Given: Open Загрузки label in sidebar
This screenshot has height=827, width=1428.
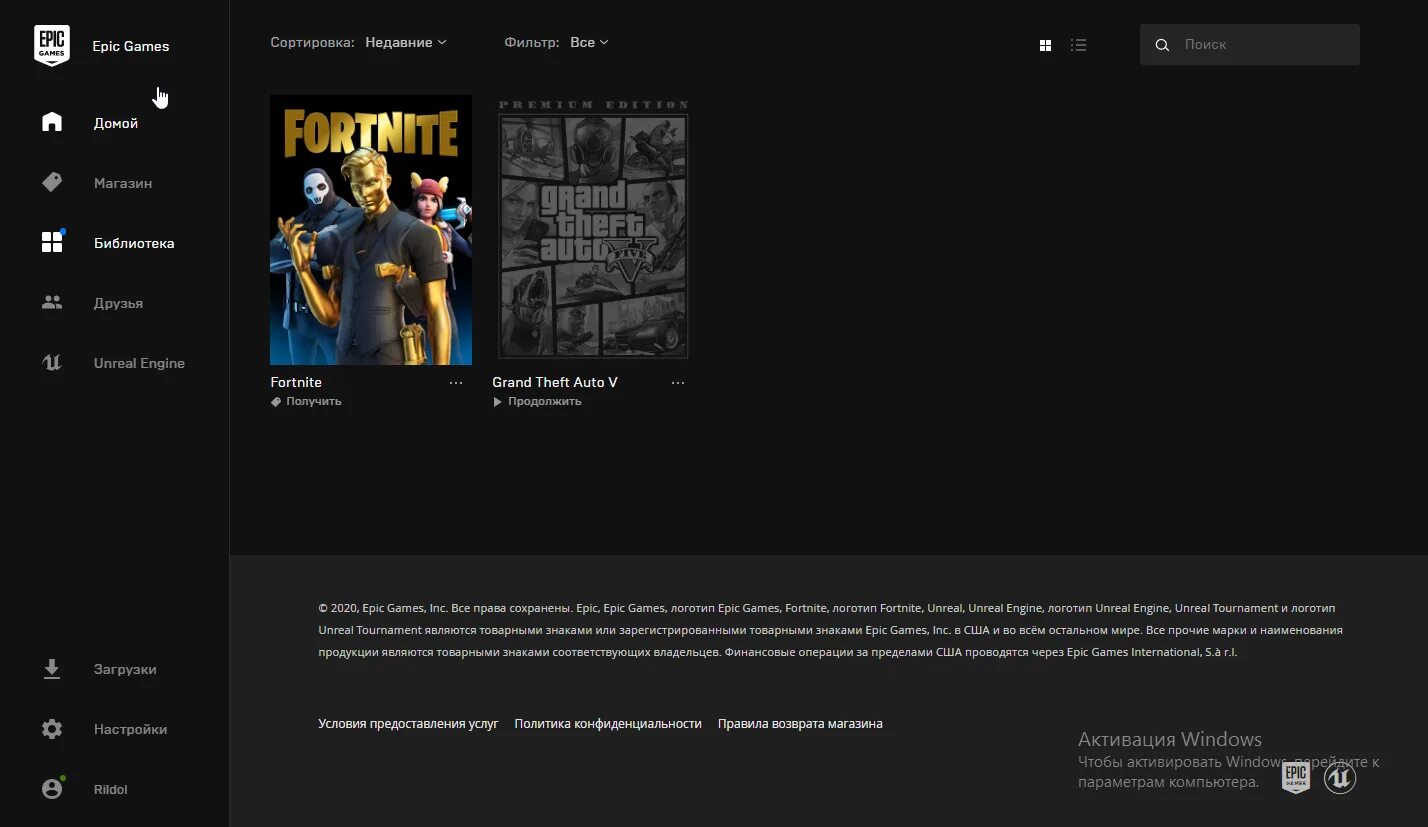Looking at the screenshot, I should click(125, 669).
